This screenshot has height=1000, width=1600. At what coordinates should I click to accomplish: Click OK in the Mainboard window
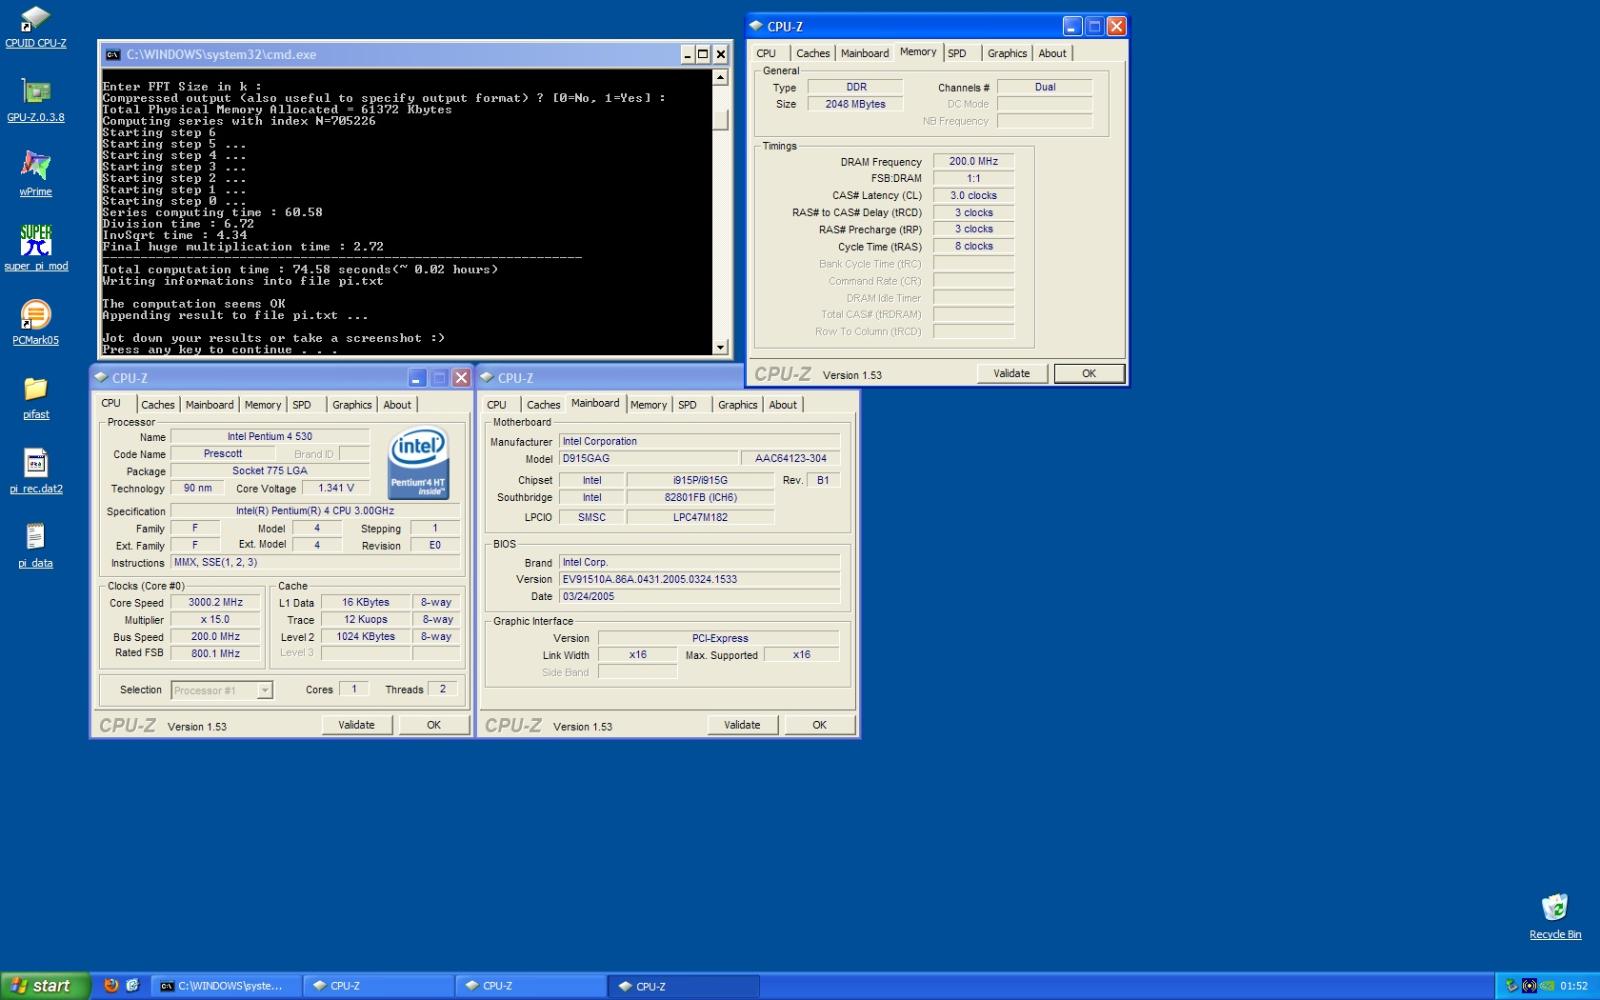[x=820, y=725]
